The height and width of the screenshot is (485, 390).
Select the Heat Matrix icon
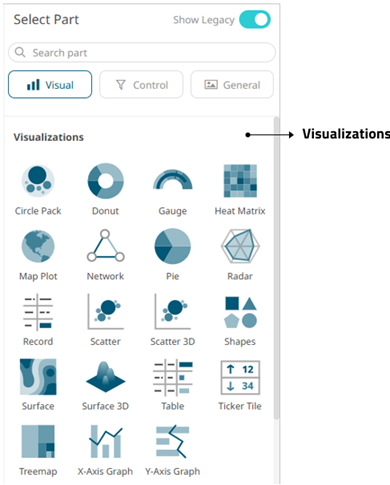click(240, 181)
